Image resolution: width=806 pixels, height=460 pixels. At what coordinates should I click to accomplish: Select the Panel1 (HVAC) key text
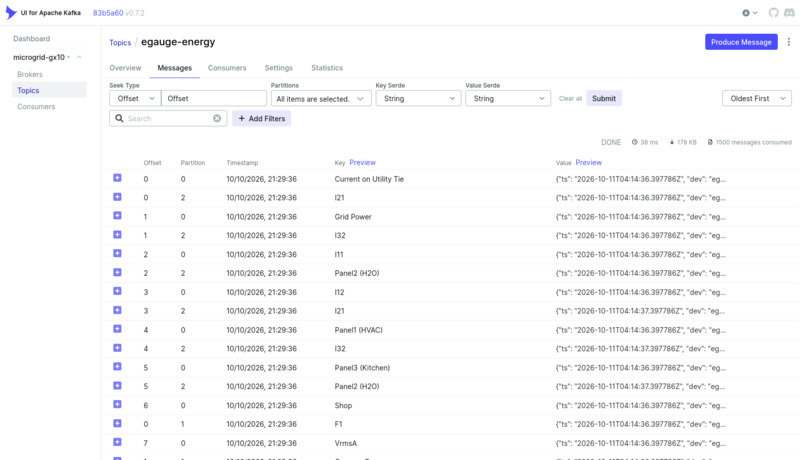(x=358, y=330)
